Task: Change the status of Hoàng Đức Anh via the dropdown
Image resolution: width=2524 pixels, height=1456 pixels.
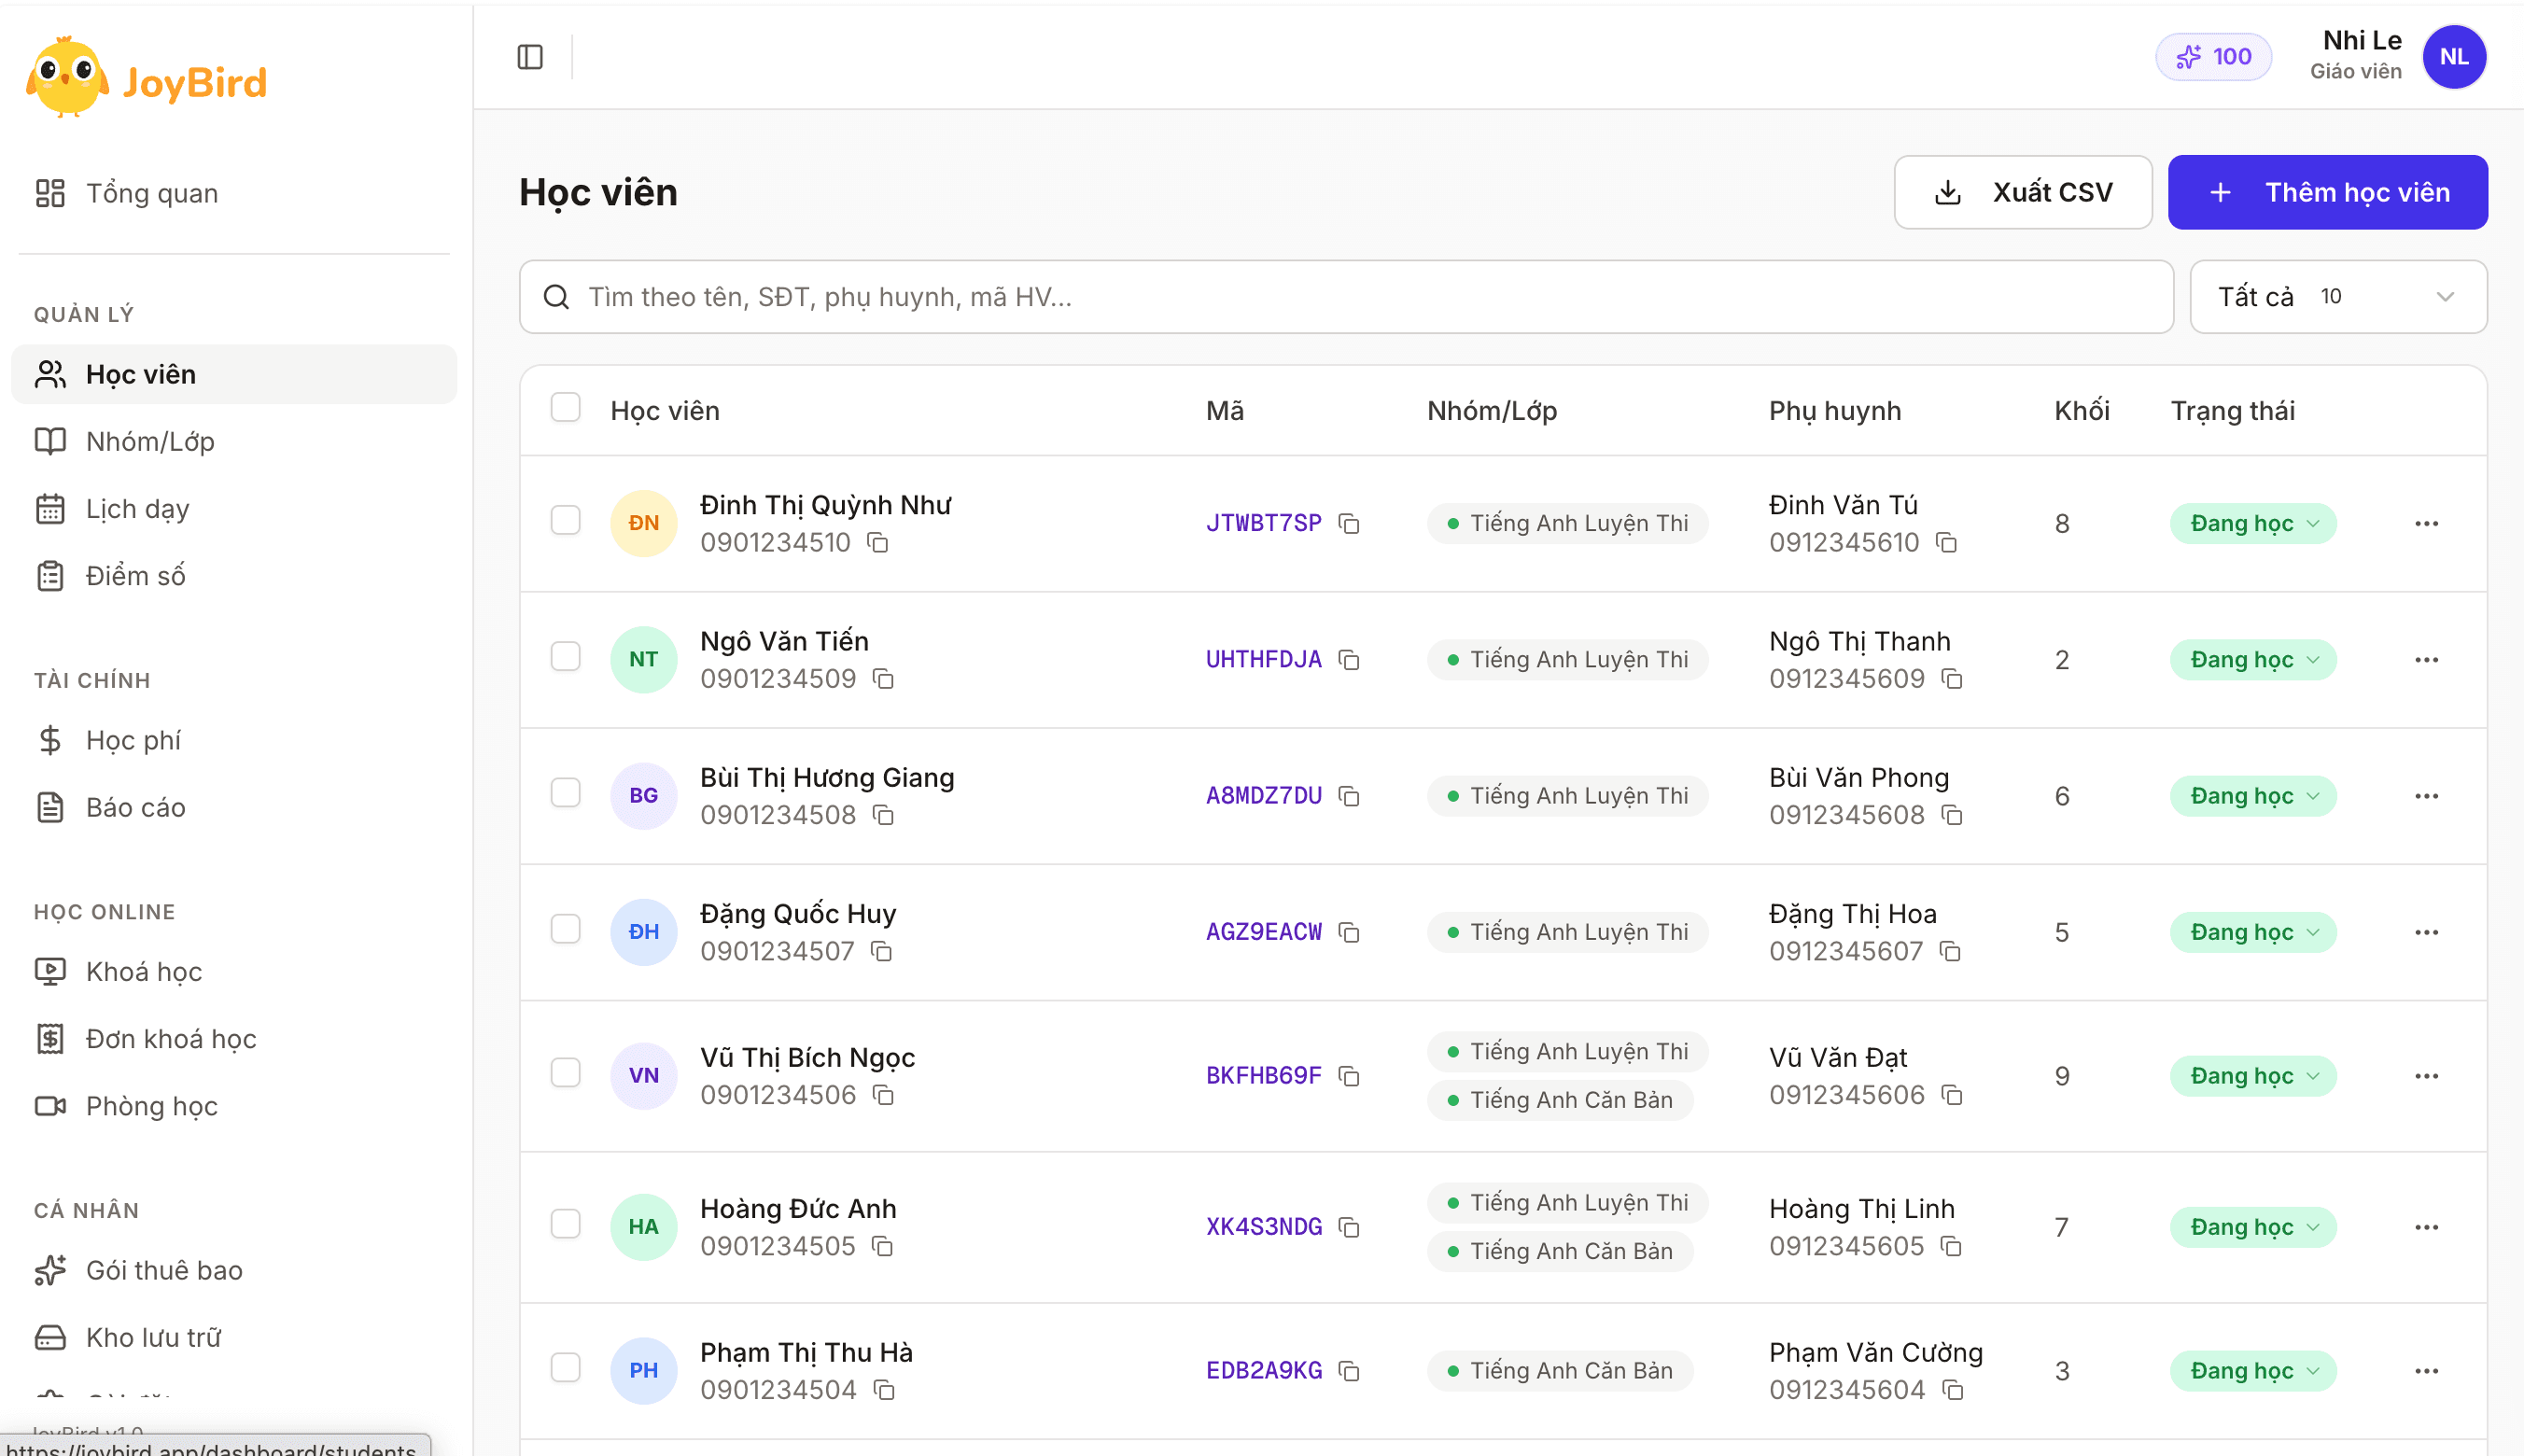Action: click(x=2253, y=1227)
